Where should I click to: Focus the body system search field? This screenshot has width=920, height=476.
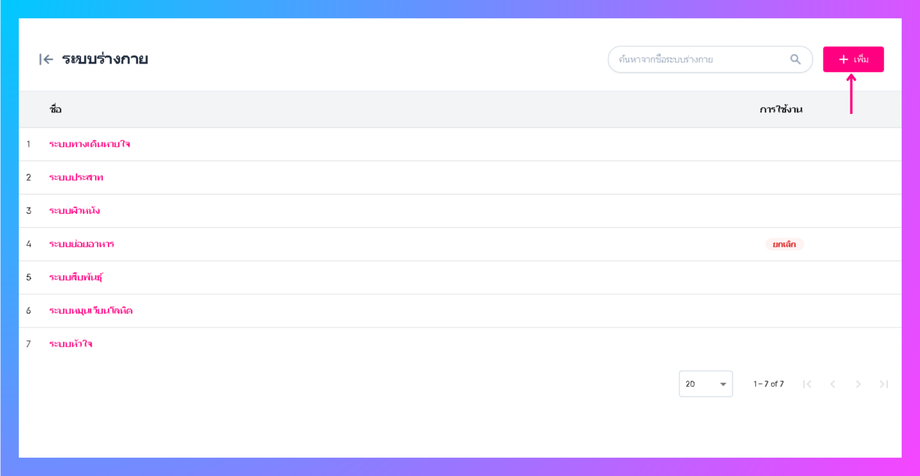point(700,60)
